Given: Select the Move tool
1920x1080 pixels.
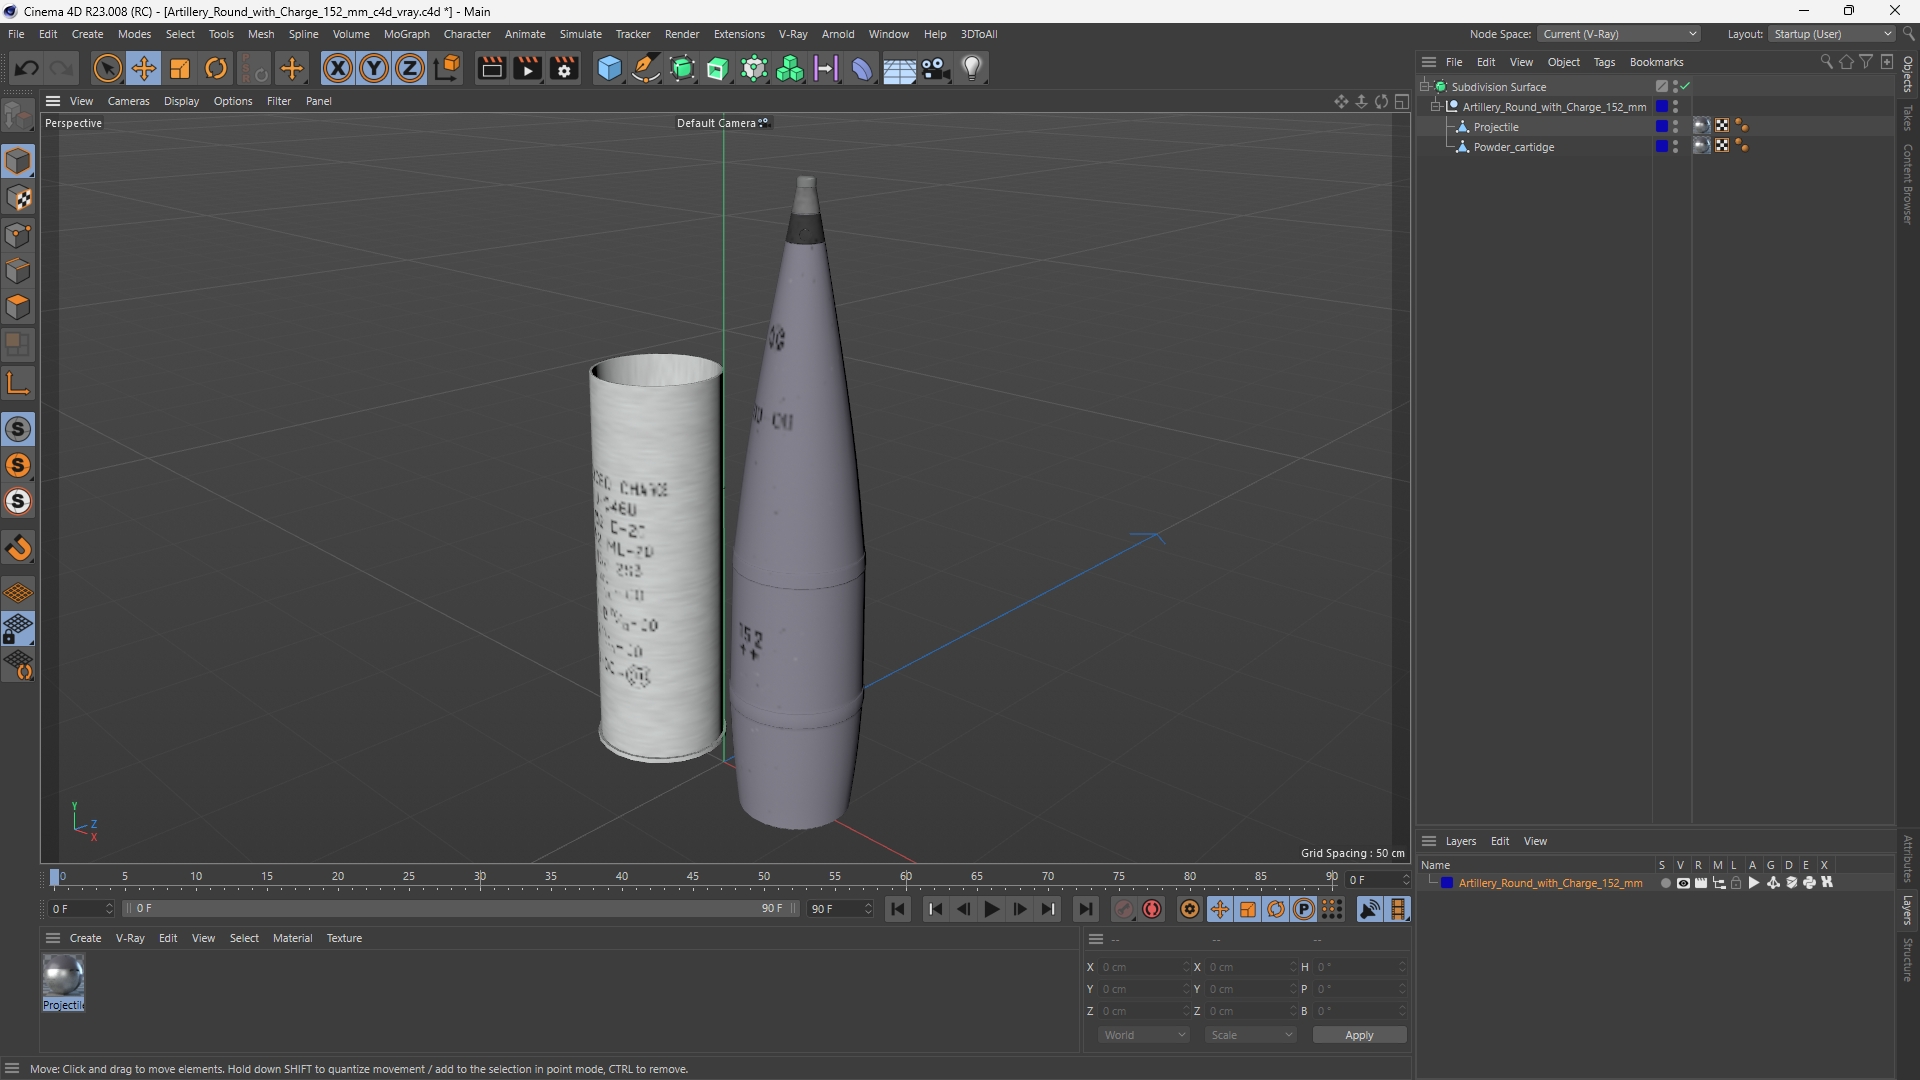Looking at the screenshot, I should [143, 68].
